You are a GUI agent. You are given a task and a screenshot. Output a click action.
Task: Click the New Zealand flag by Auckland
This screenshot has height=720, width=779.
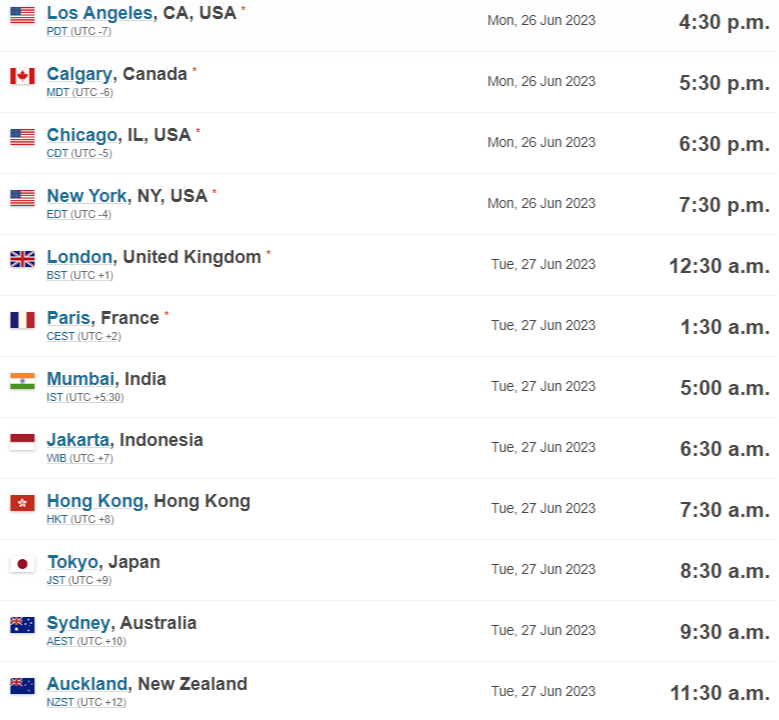coord(22,687)
